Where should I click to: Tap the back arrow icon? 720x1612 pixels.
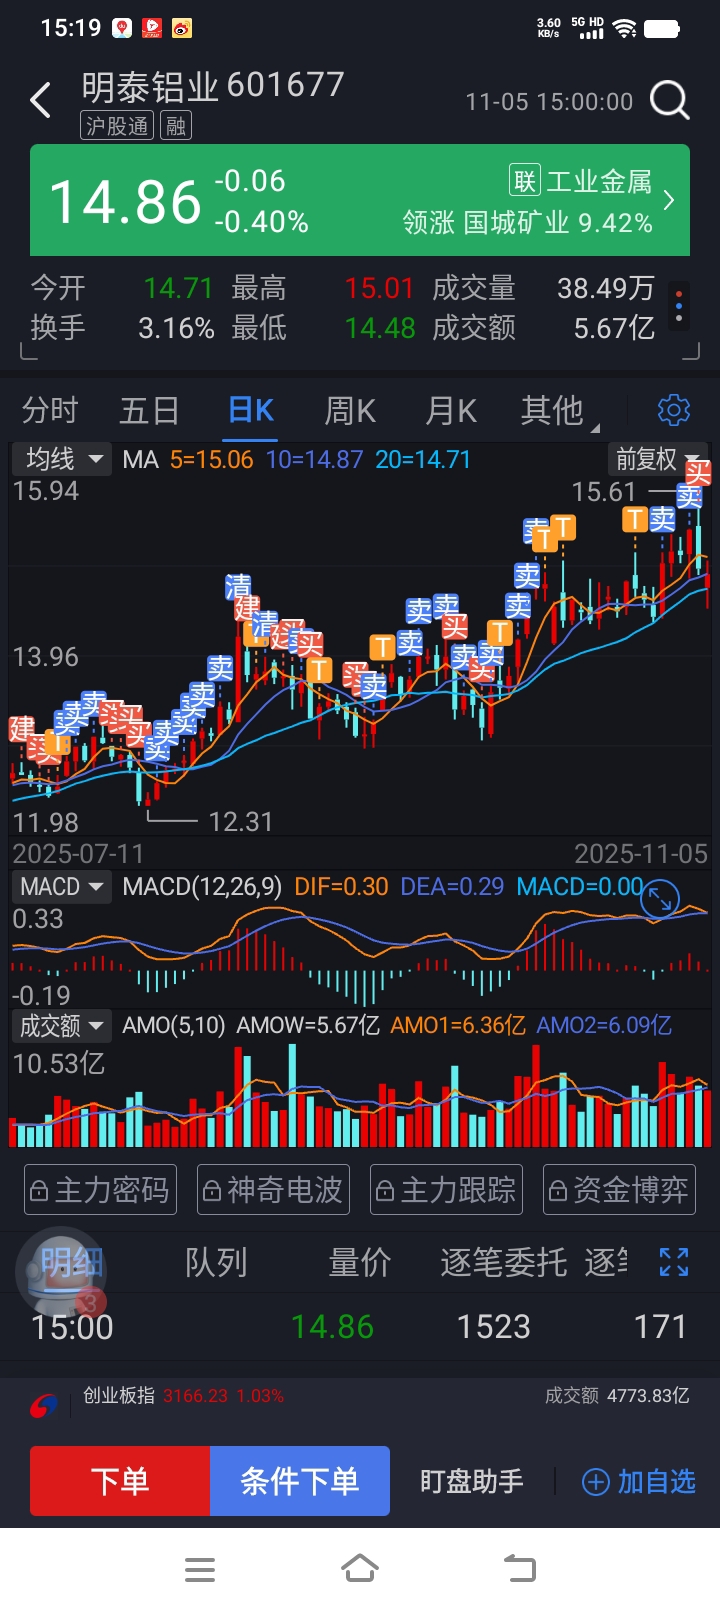click(x=41, y=101)
